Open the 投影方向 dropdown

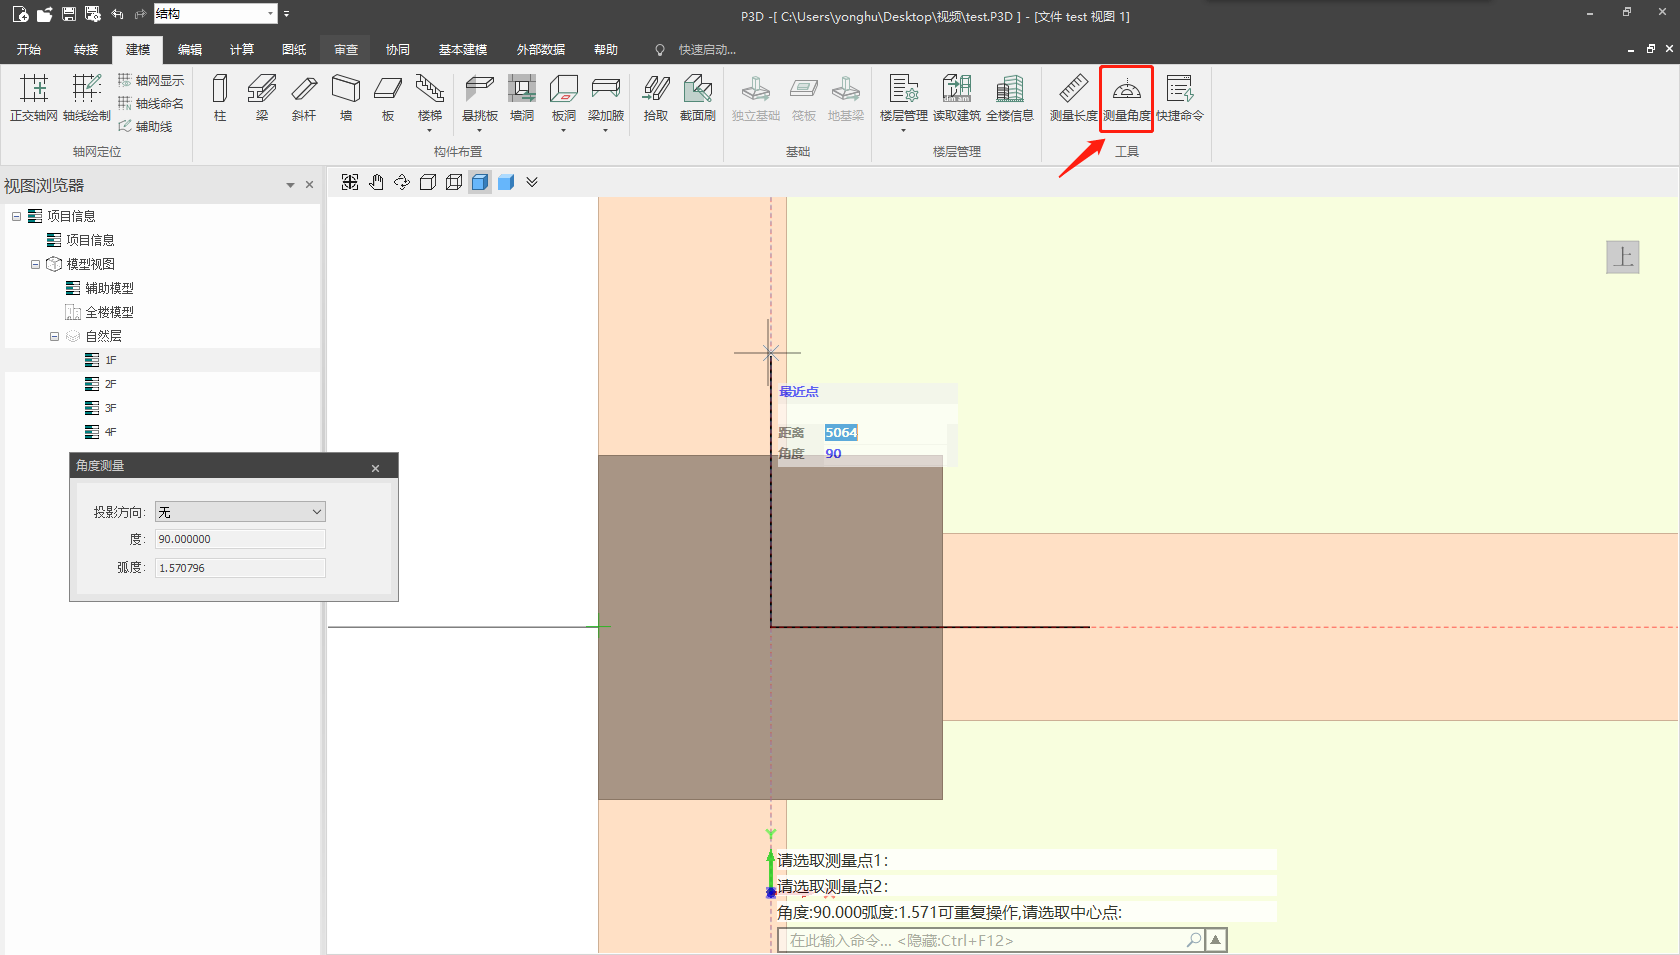(240, 512)
